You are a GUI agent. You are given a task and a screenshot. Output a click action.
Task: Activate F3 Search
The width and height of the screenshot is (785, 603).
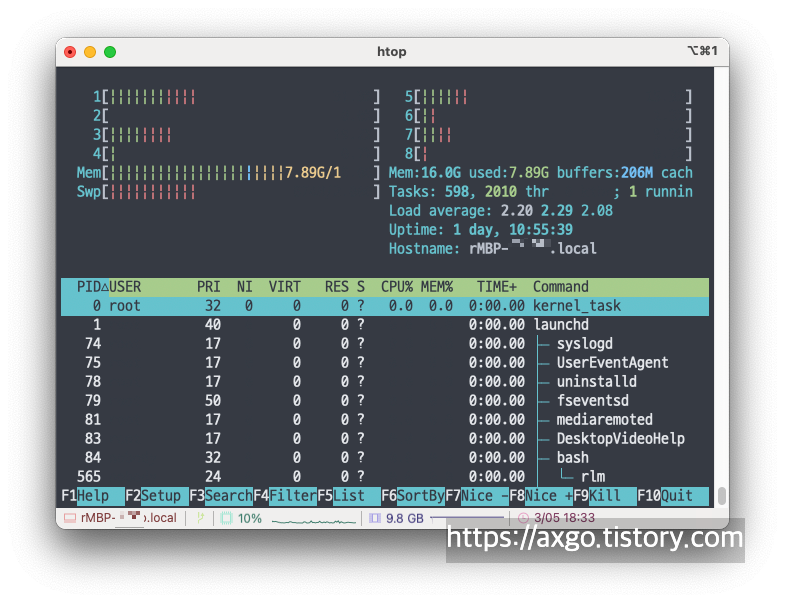point(221,496)
